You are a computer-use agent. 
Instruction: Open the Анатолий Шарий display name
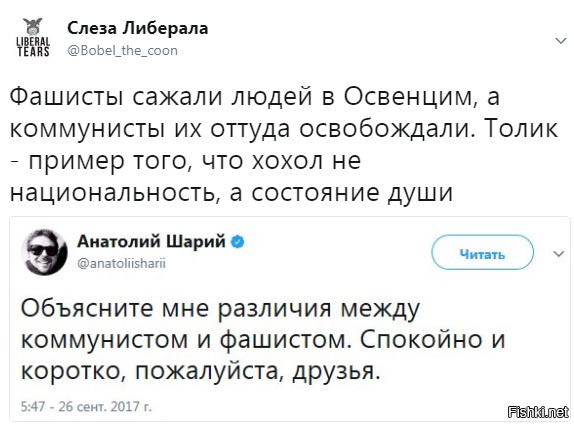pos(152,242)
